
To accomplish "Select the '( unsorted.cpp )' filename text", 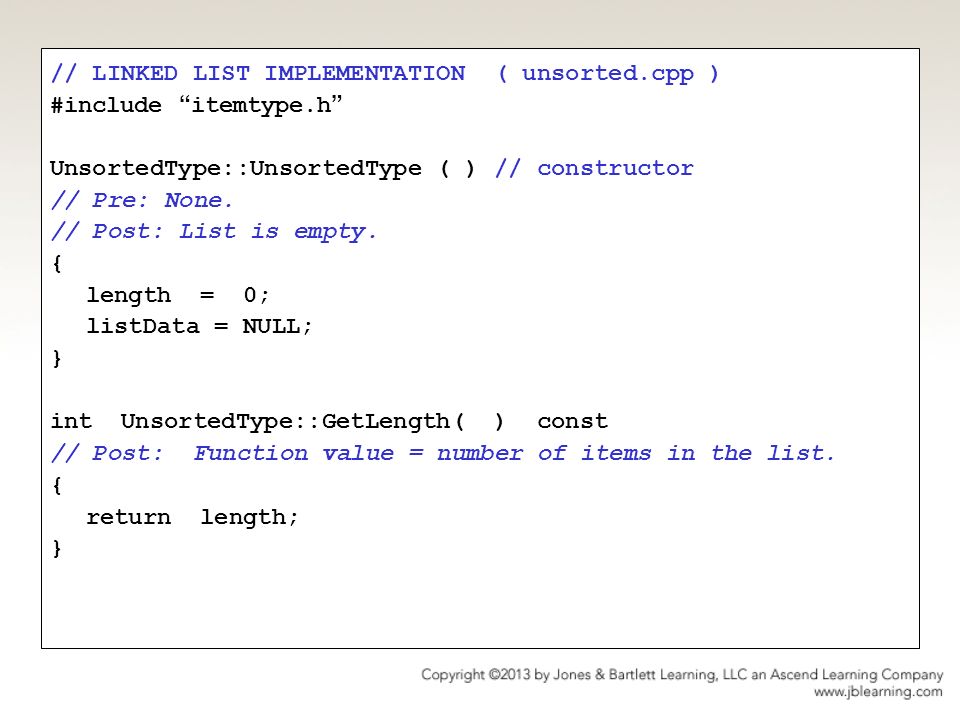I will pos(608,74).
